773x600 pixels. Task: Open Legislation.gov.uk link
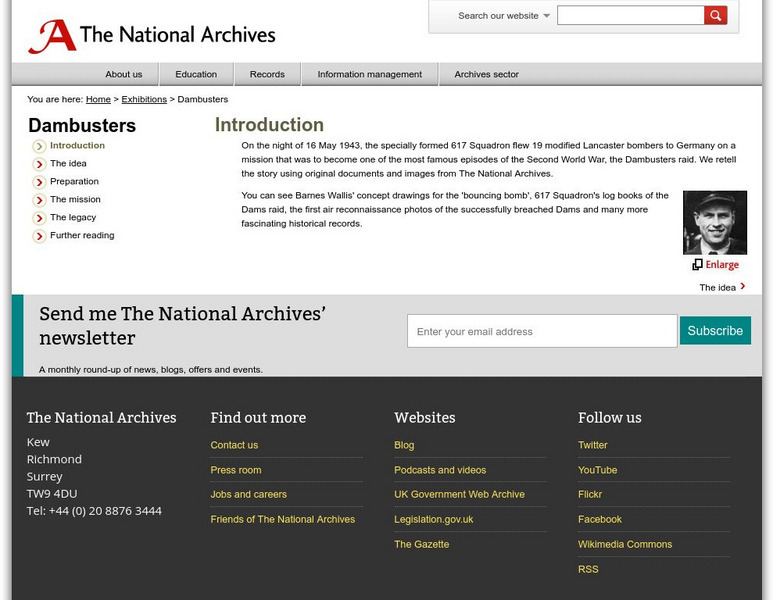(x=434, y=520)
